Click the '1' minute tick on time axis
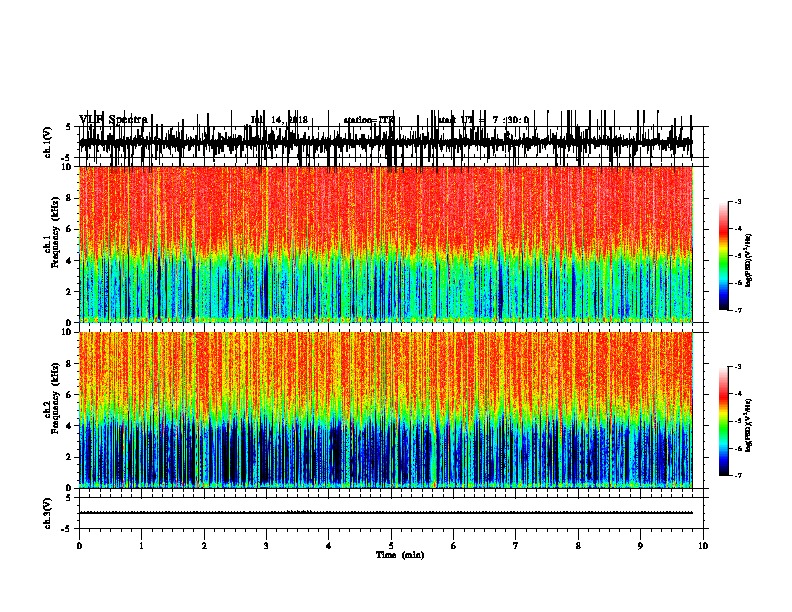This screenshot has width=792, height=612. tap(141, 546)
